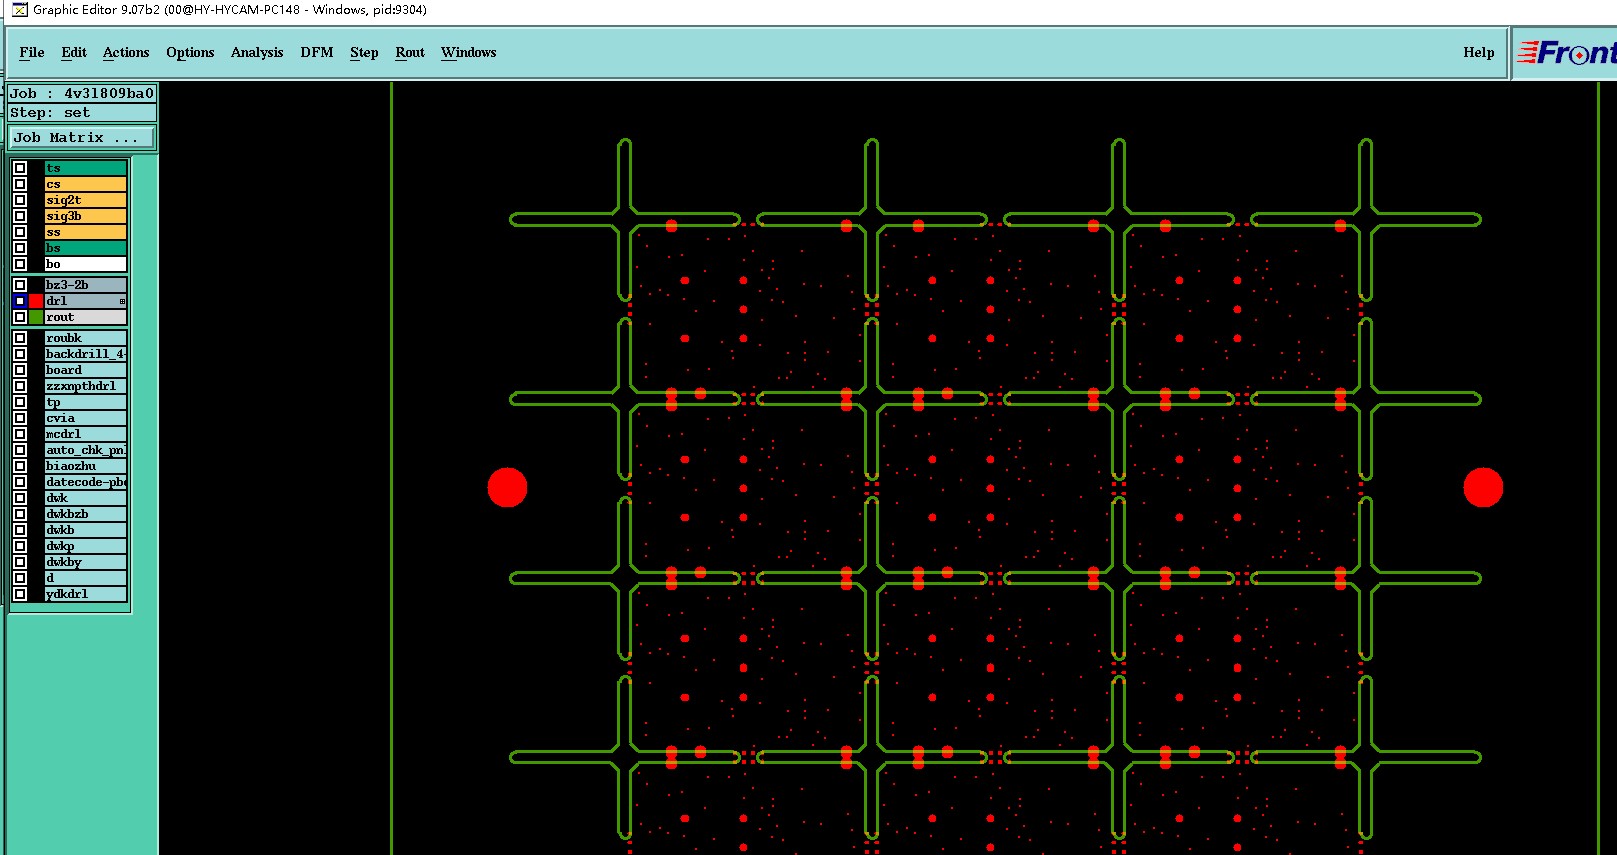This screenshot has height=855, width=1617.
Task: Open the Rout menu
Action: pos(410,53)
